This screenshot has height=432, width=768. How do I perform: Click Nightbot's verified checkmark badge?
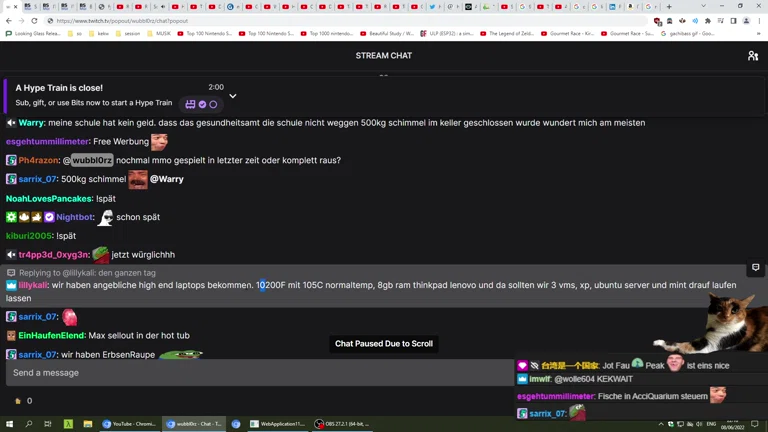click(49, 217)
